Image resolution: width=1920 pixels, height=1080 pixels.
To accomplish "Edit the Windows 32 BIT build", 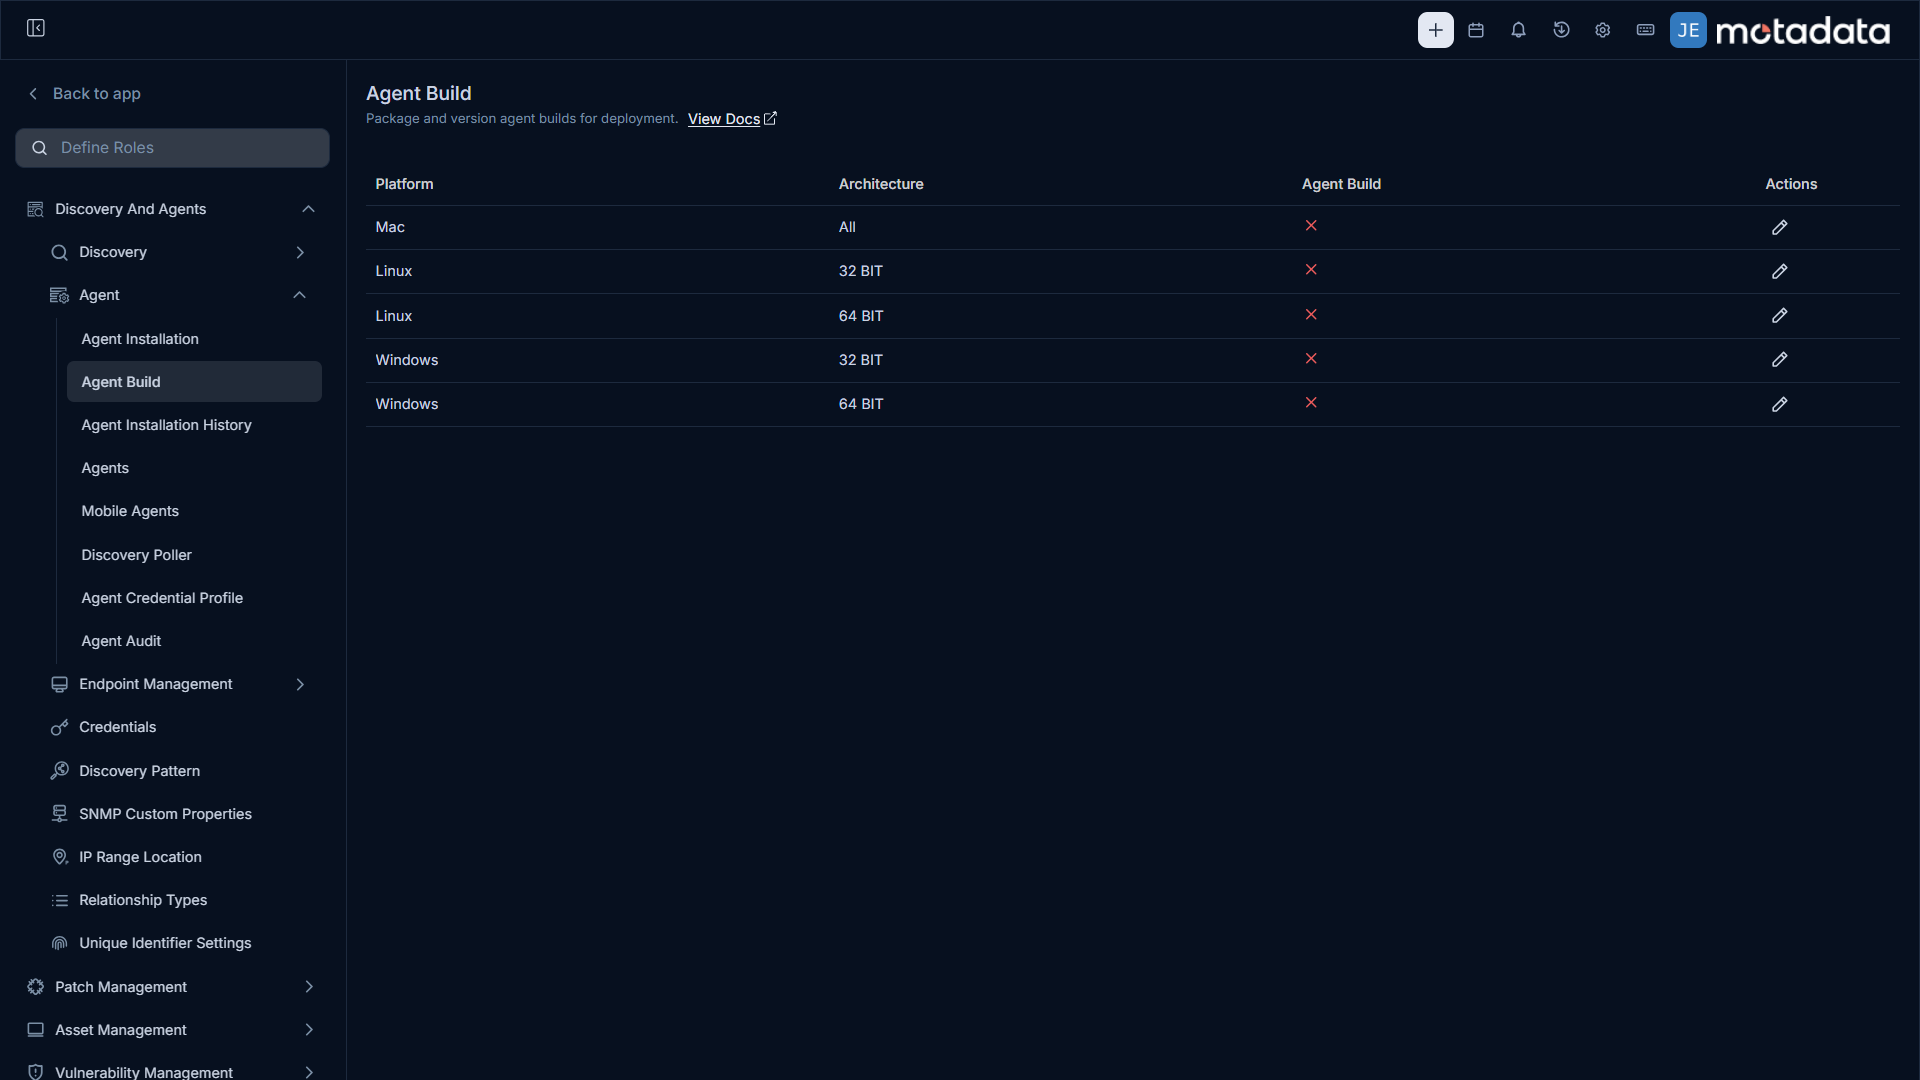I will (1779, 359).
